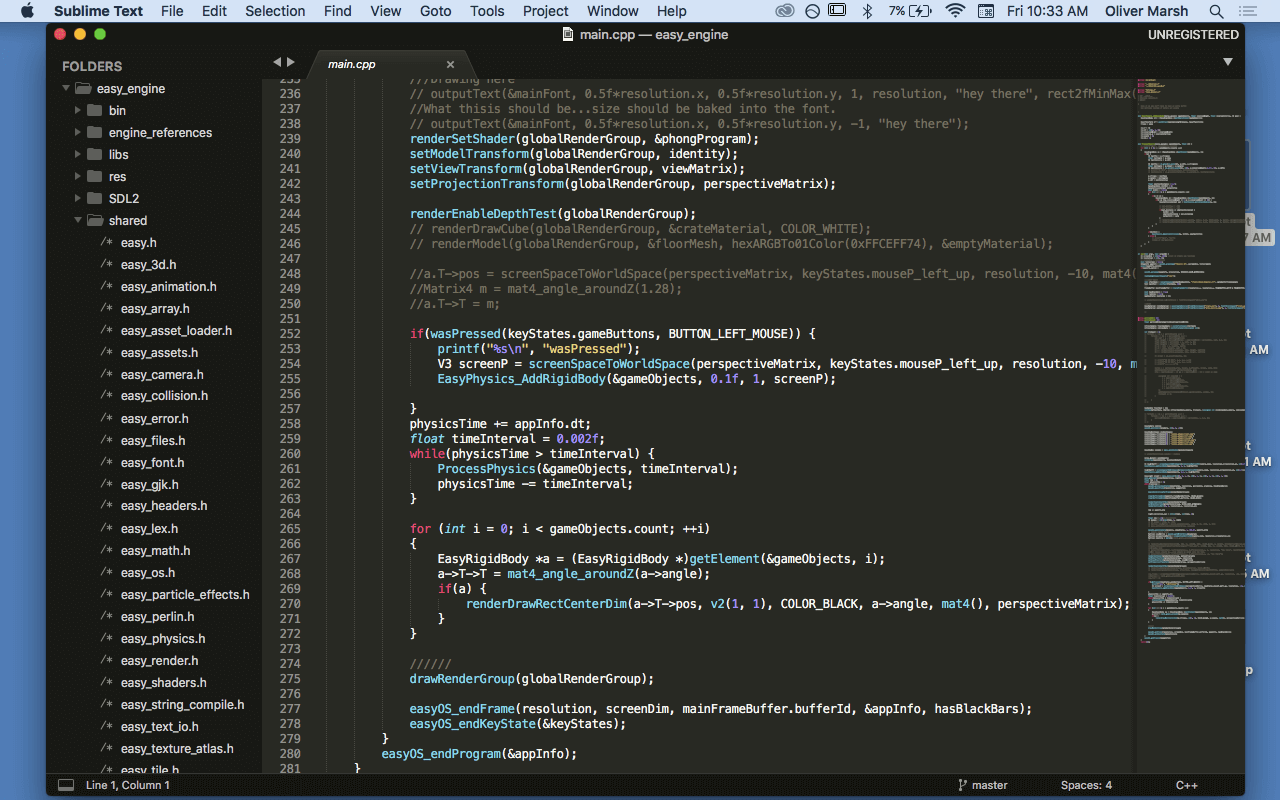Open Spotlight search magnifier icon
Screen dimensions: 1280x800
point(1216,11)
